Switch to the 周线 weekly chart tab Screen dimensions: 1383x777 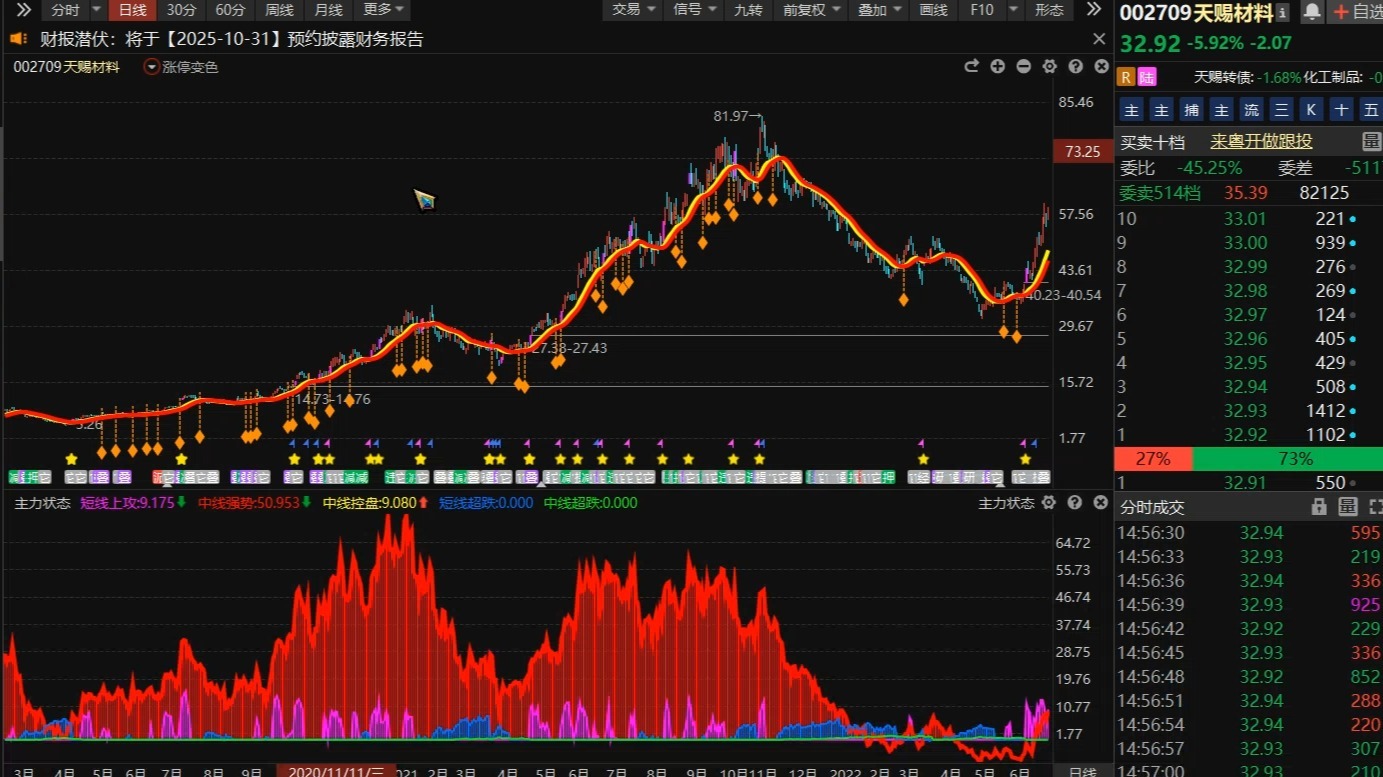click(x=279, y=10)
